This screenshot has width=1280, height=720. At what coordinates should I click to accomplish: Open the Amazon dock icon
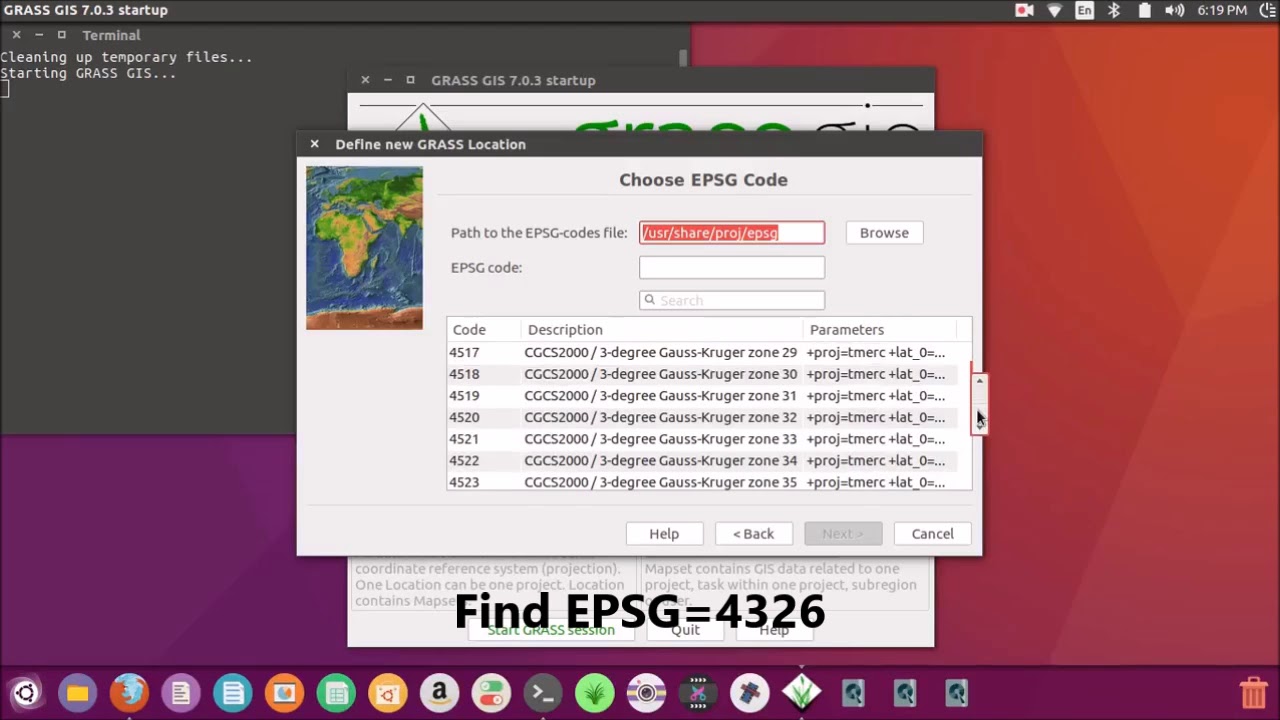point(439,693)
